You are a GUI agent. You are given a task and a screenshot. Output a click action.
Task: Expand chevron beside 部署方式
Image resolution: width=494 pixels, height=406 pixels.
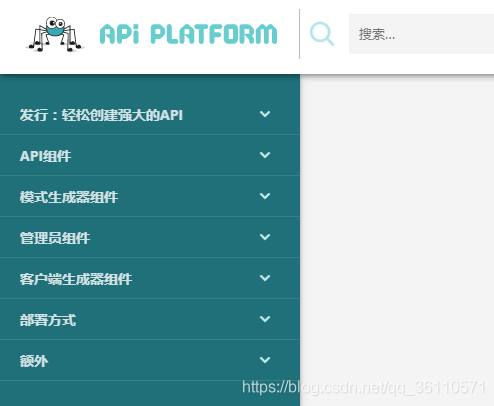tap(265, 319)
